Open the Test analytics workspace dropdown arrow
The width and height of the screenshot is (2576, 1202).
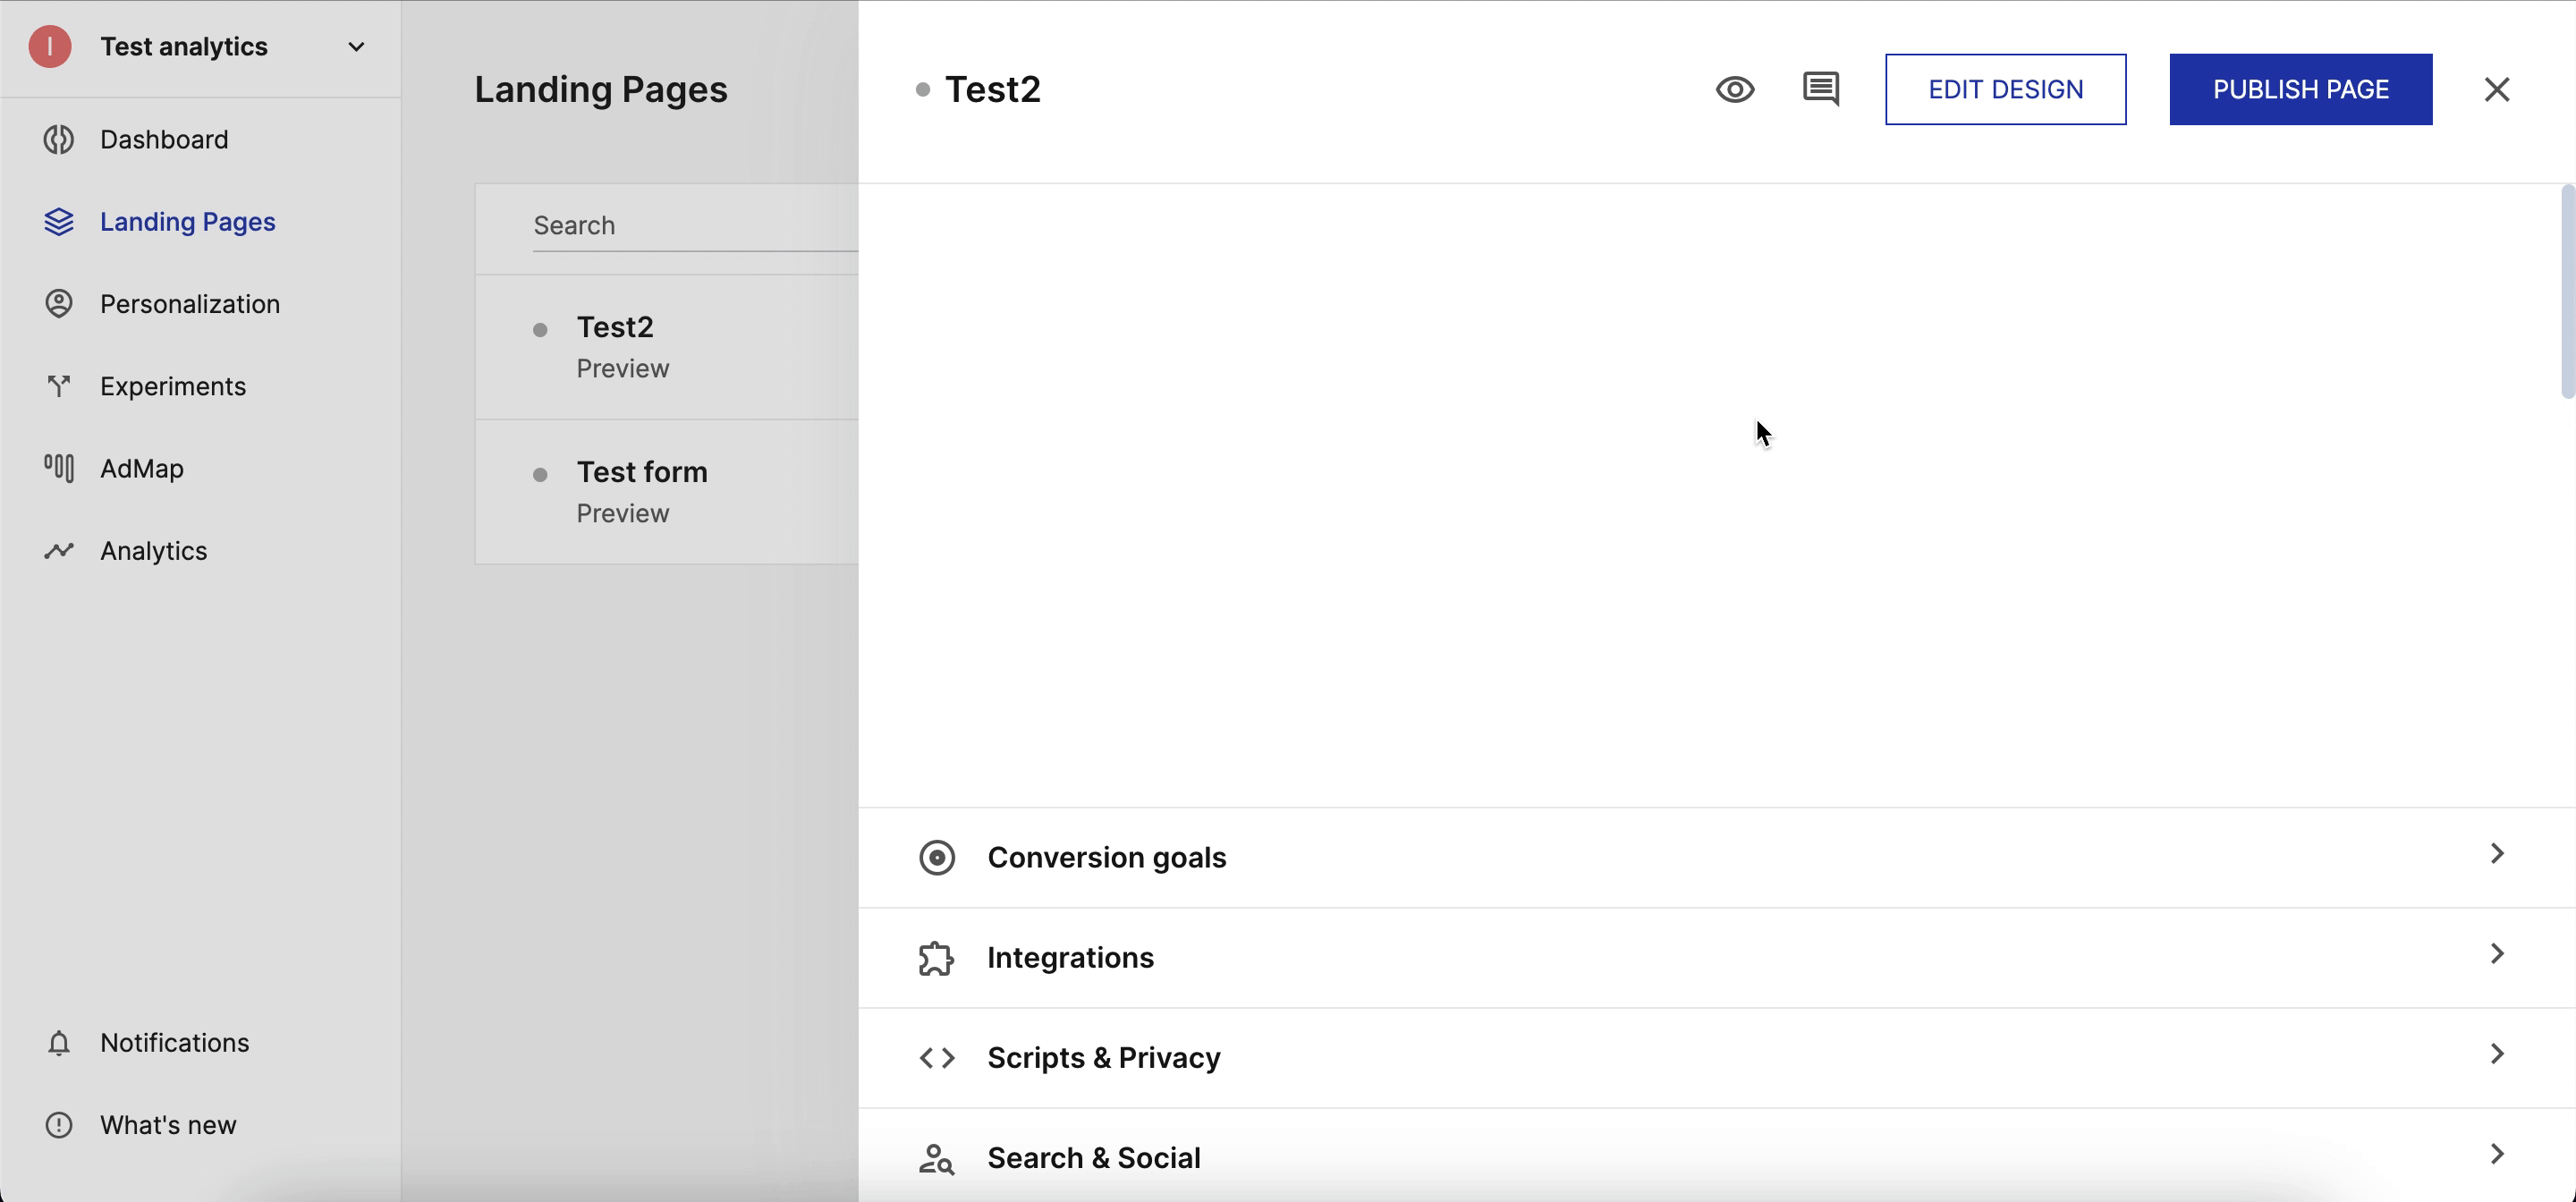(x=356, y=47)
